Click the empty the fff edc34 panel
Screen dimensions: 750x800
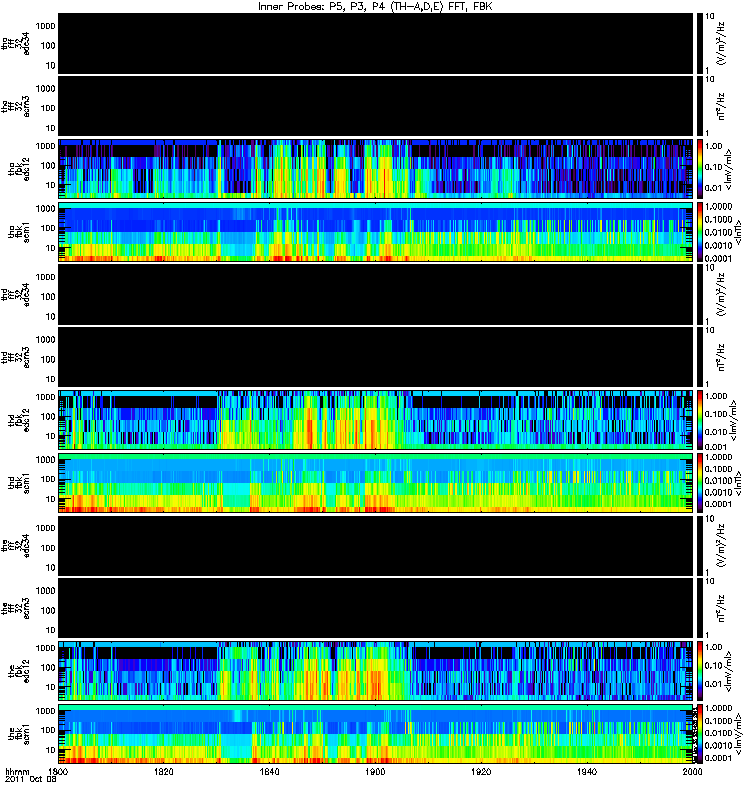[x=376, y=545]
